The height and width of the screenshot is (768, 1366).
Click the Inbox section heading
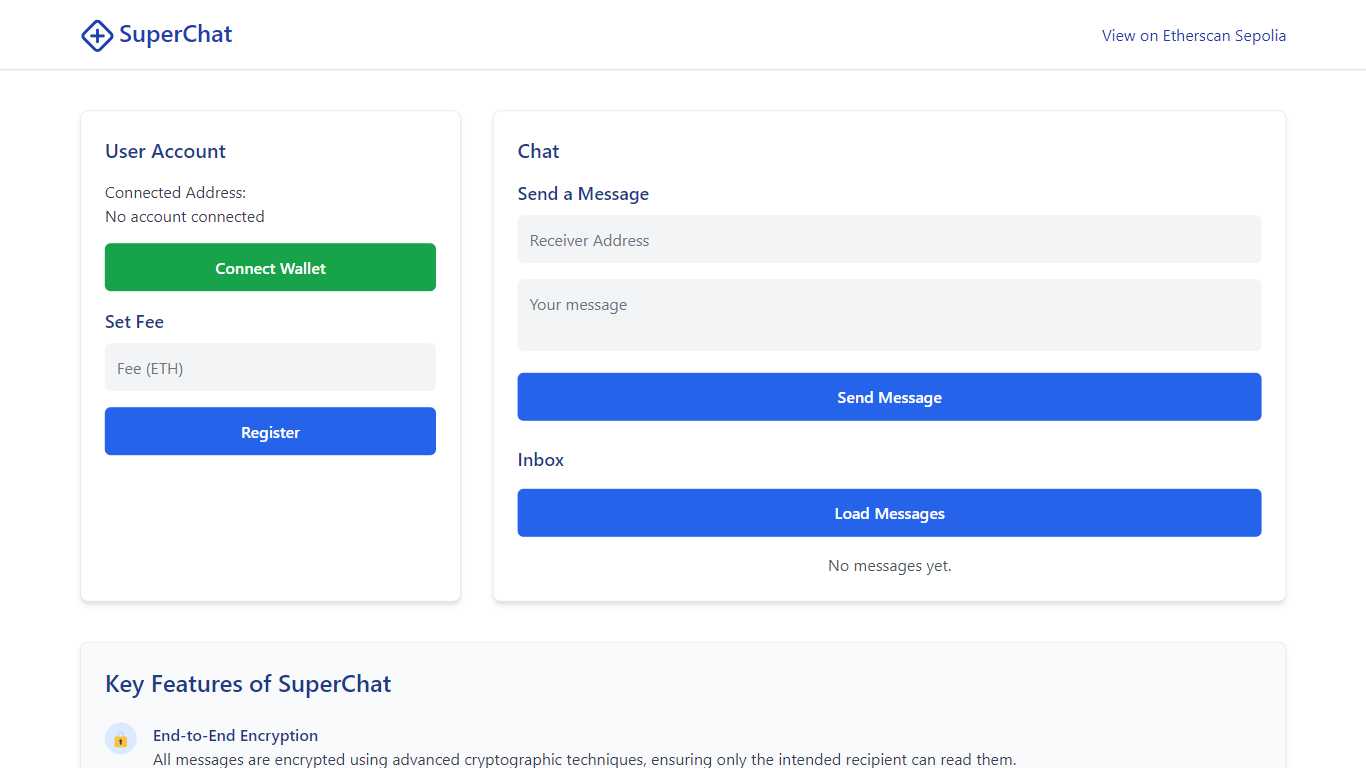tap(541, 460)
